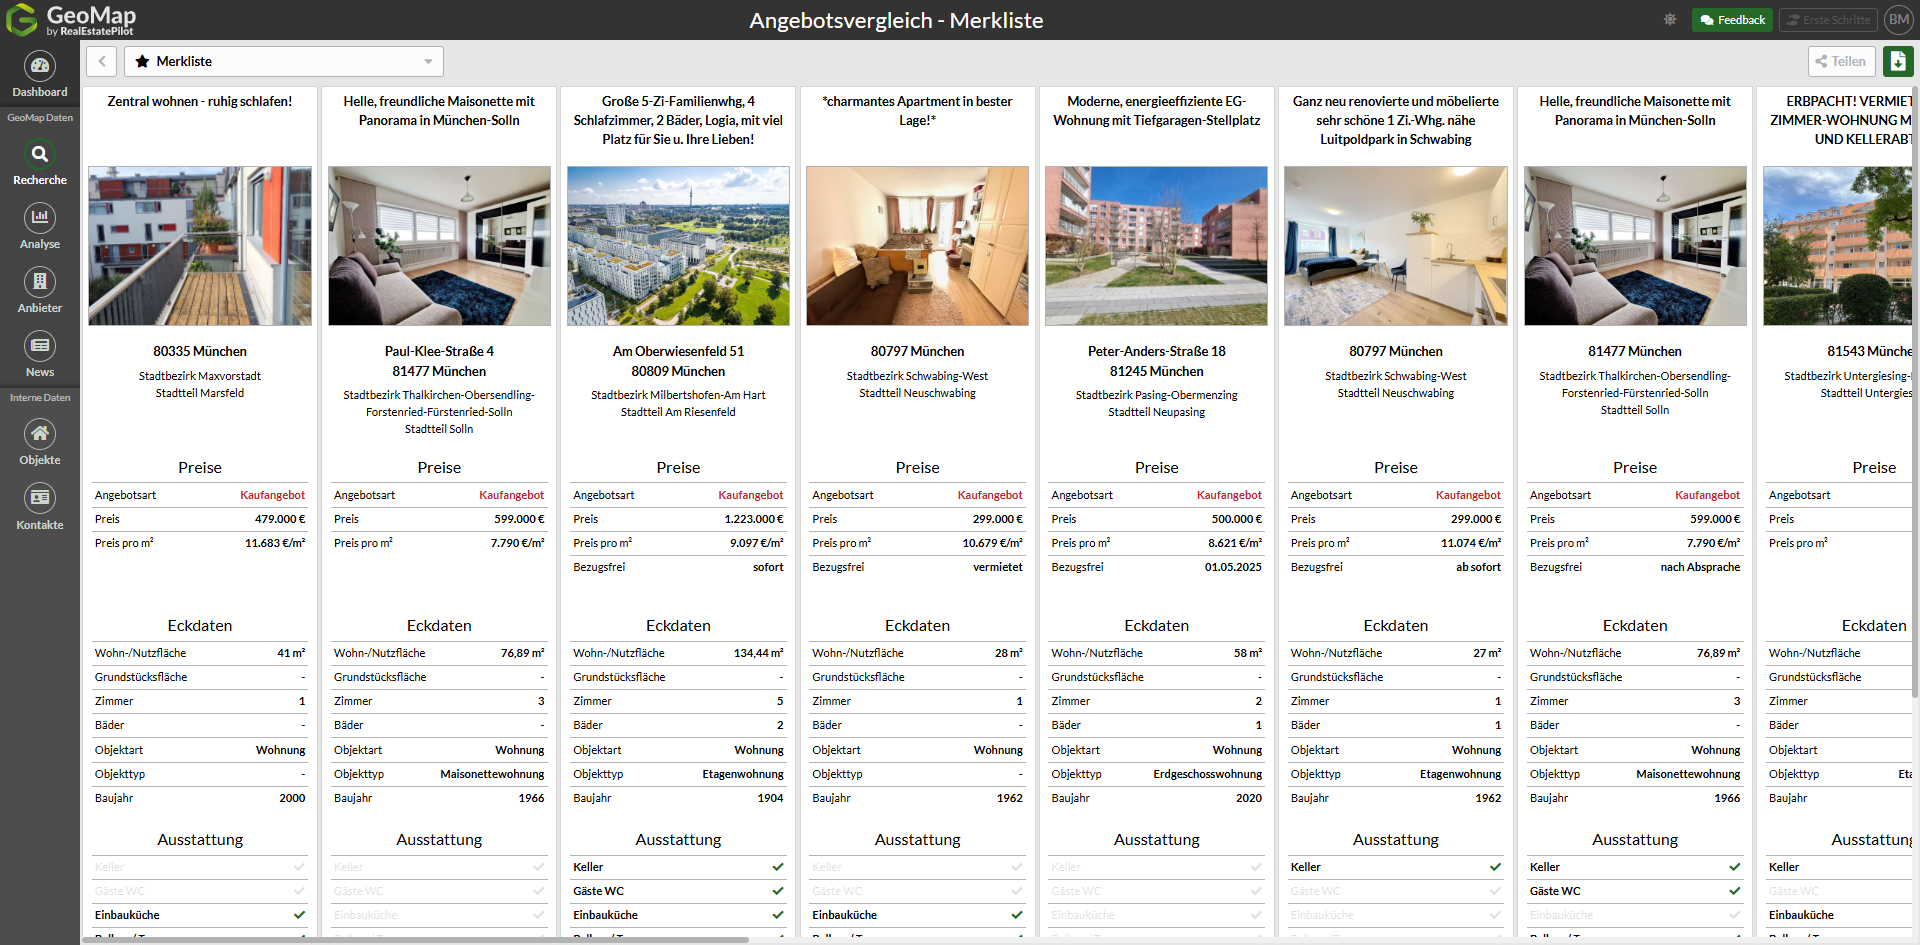Viewport: 1920px width, 945px height.
Task: Open the BM user avatar menu
Action: click(1898, 20)
